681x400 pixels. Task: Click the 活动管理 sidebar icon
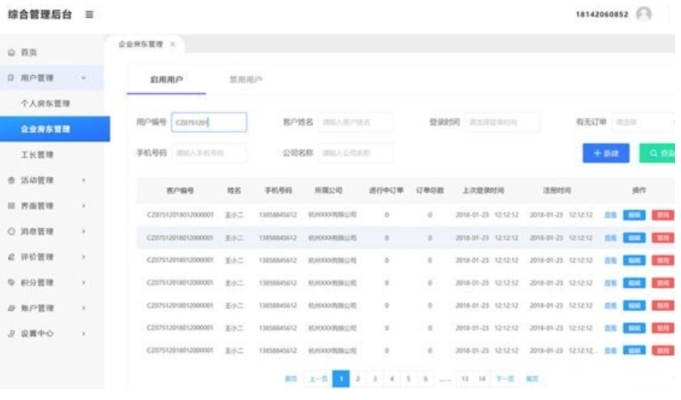(x=11, y=181)
